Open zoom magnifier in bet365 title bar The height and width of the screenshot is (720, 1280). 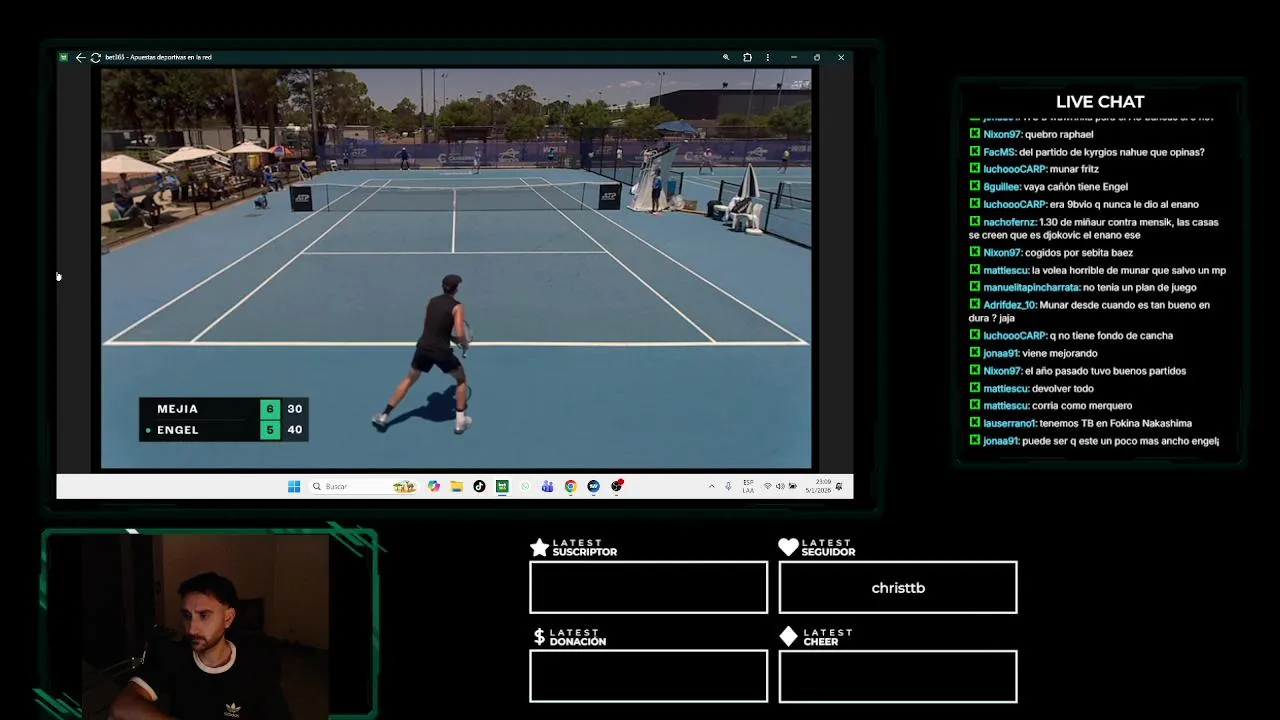pyautogui.click(x=726, y=57)
